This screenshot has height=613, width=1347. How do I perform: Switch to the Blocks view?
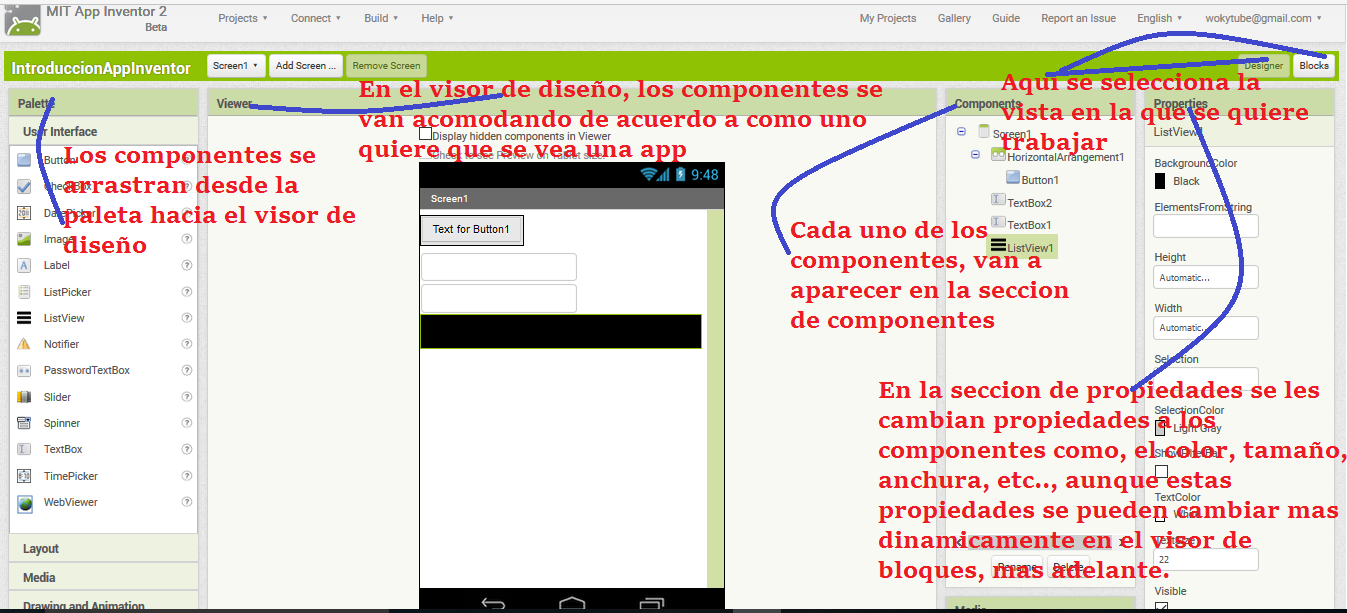tap(1314, 64)
